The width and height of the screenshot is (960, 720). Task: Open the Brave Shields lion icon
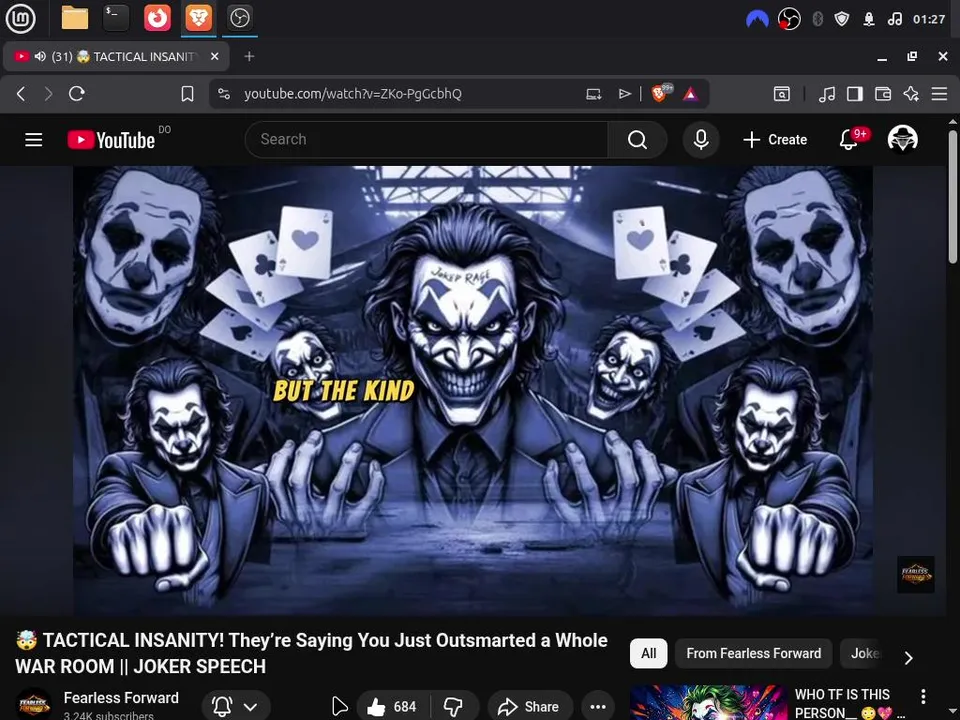tap(661, 93)
